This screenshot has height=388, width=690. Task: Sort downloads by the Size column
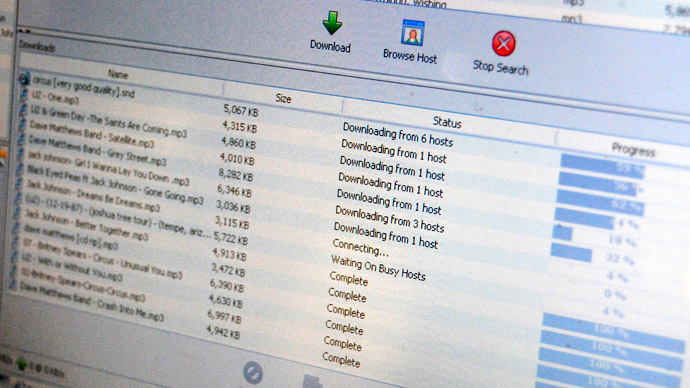(283, 99)
